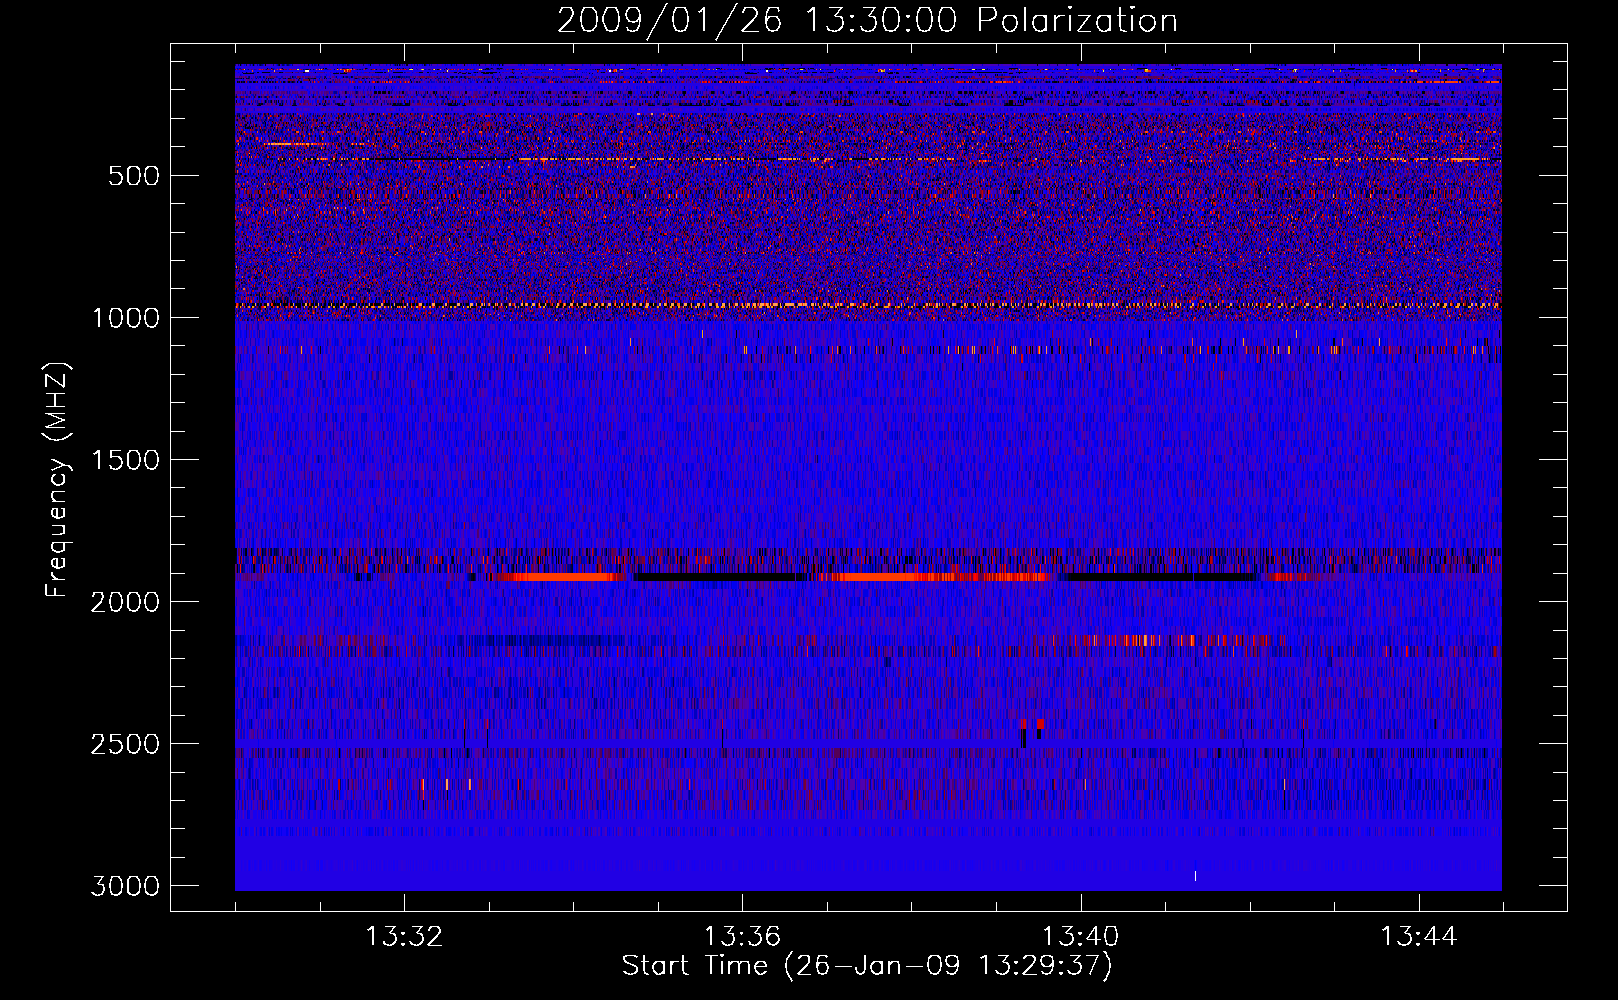Click the 3000 frequency tick label
This screenshot has width=1618, height=1000.
(125, 886)
